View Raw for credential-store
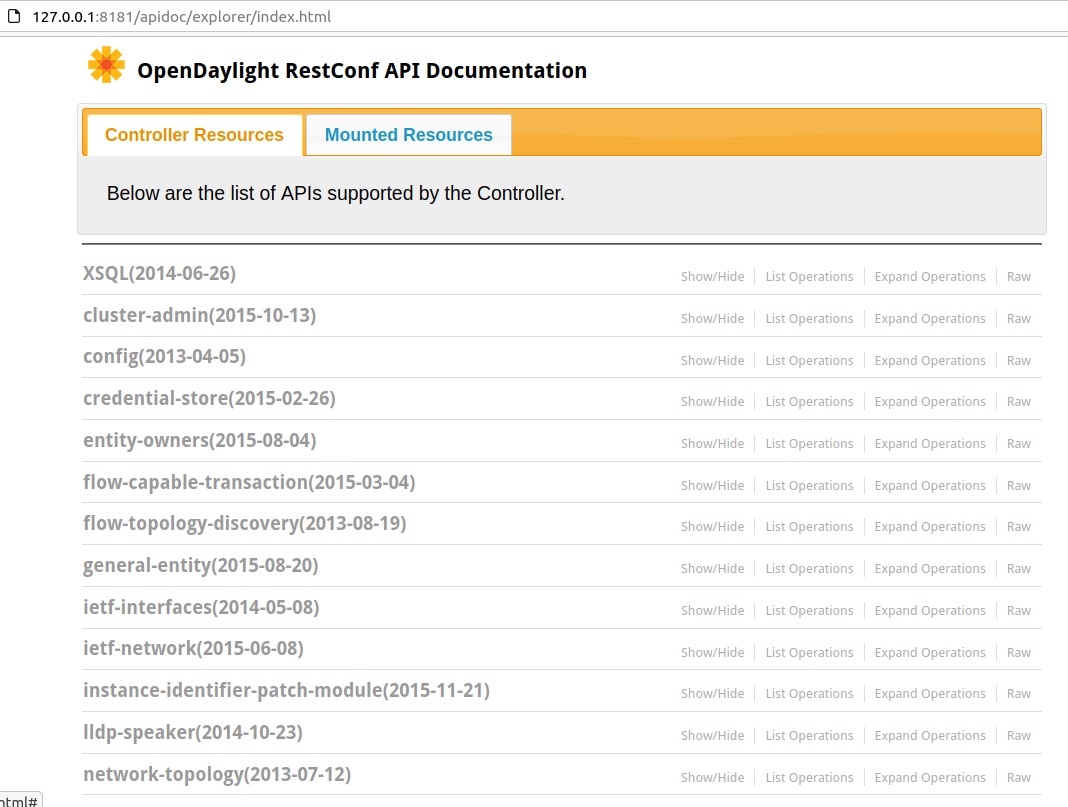 tap(1019, 402)
